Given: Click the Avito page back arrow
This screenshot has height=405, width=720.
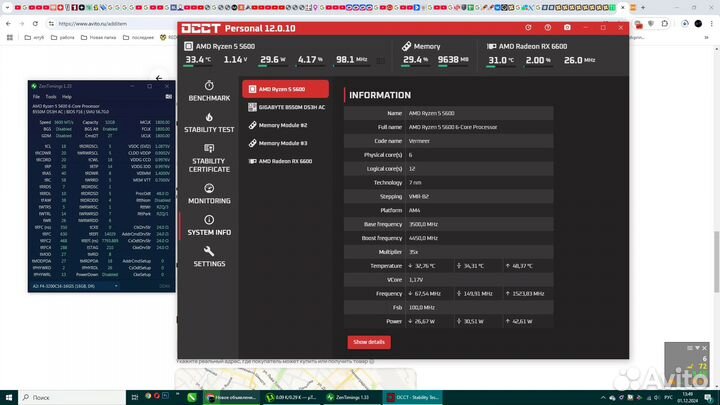Looking at the screenshot, I should pyautogui.click(x=159, y=78).
